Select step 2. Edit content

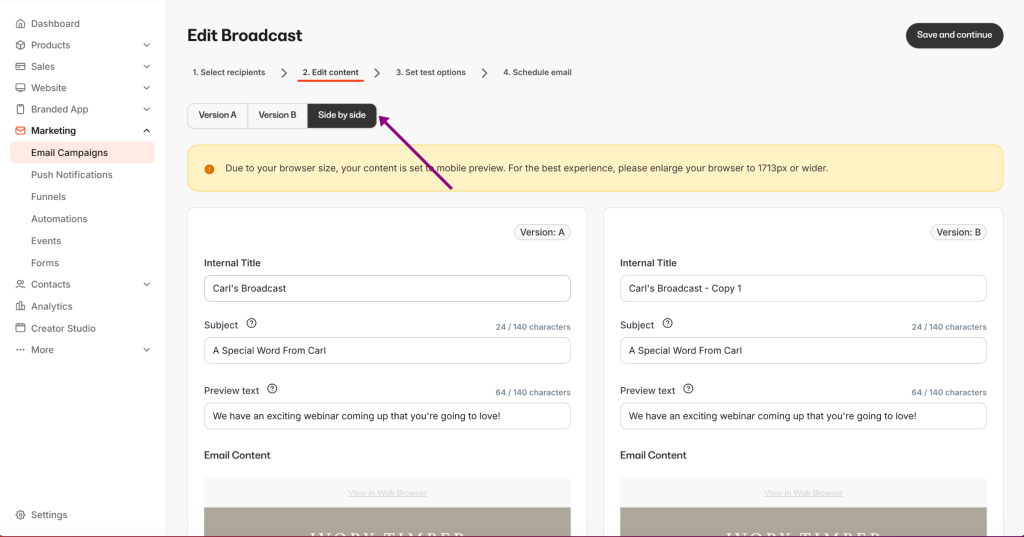click(x=330, y=73)
